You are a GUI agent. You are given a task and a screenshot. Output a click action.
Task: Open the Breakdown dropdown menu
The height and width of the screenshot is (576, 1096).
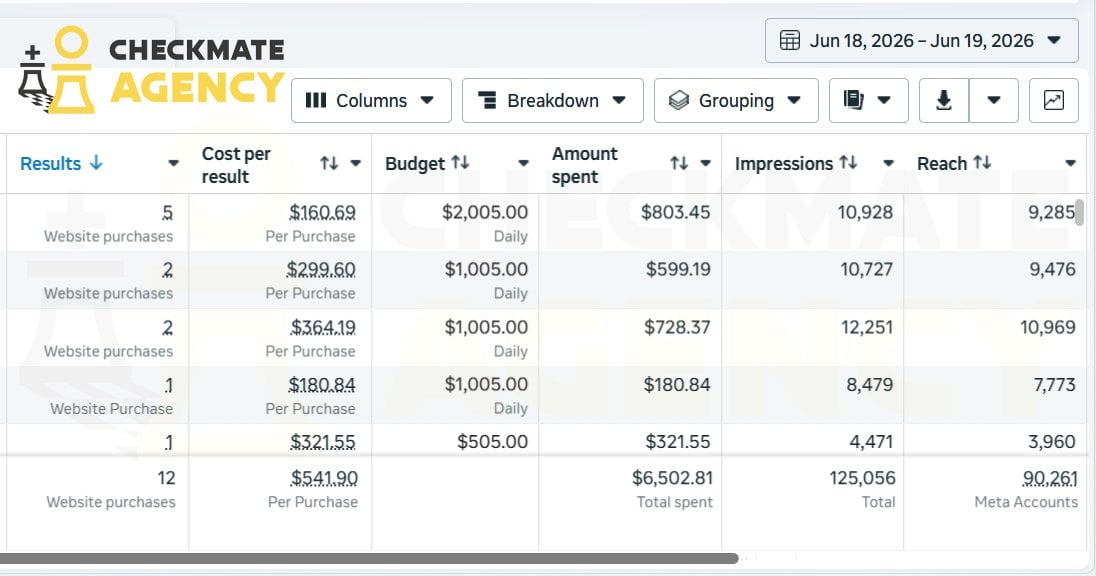(x=552, y=101)
